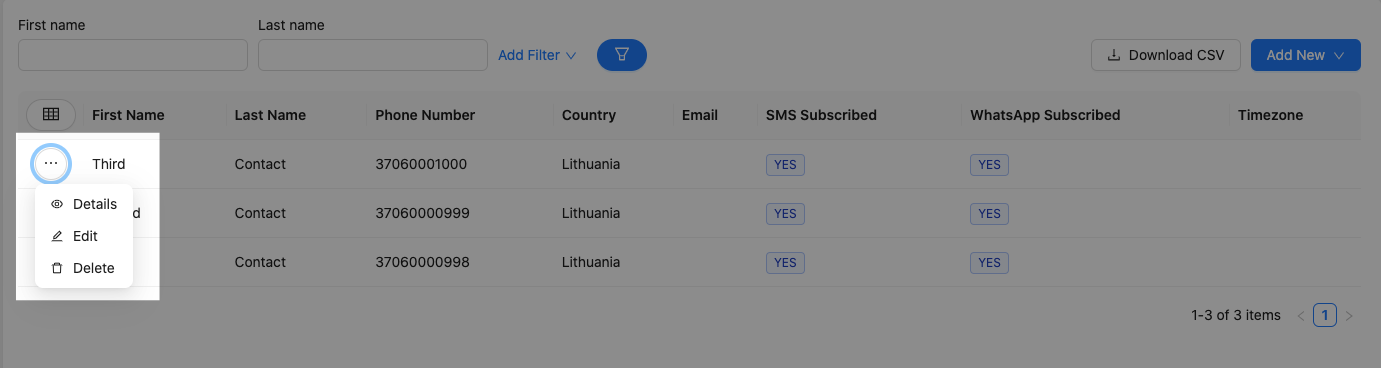The height and width of the screenshot is (368, 1381).
Task: Click the Timezone column header
Action: (x=1270, y=115)
